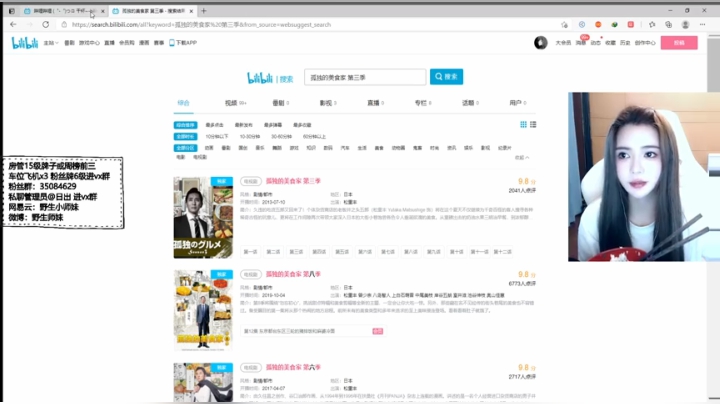Filter duration to 10分钟以下
This screenshot has width=720, height=404.
(x=217, y=136)
